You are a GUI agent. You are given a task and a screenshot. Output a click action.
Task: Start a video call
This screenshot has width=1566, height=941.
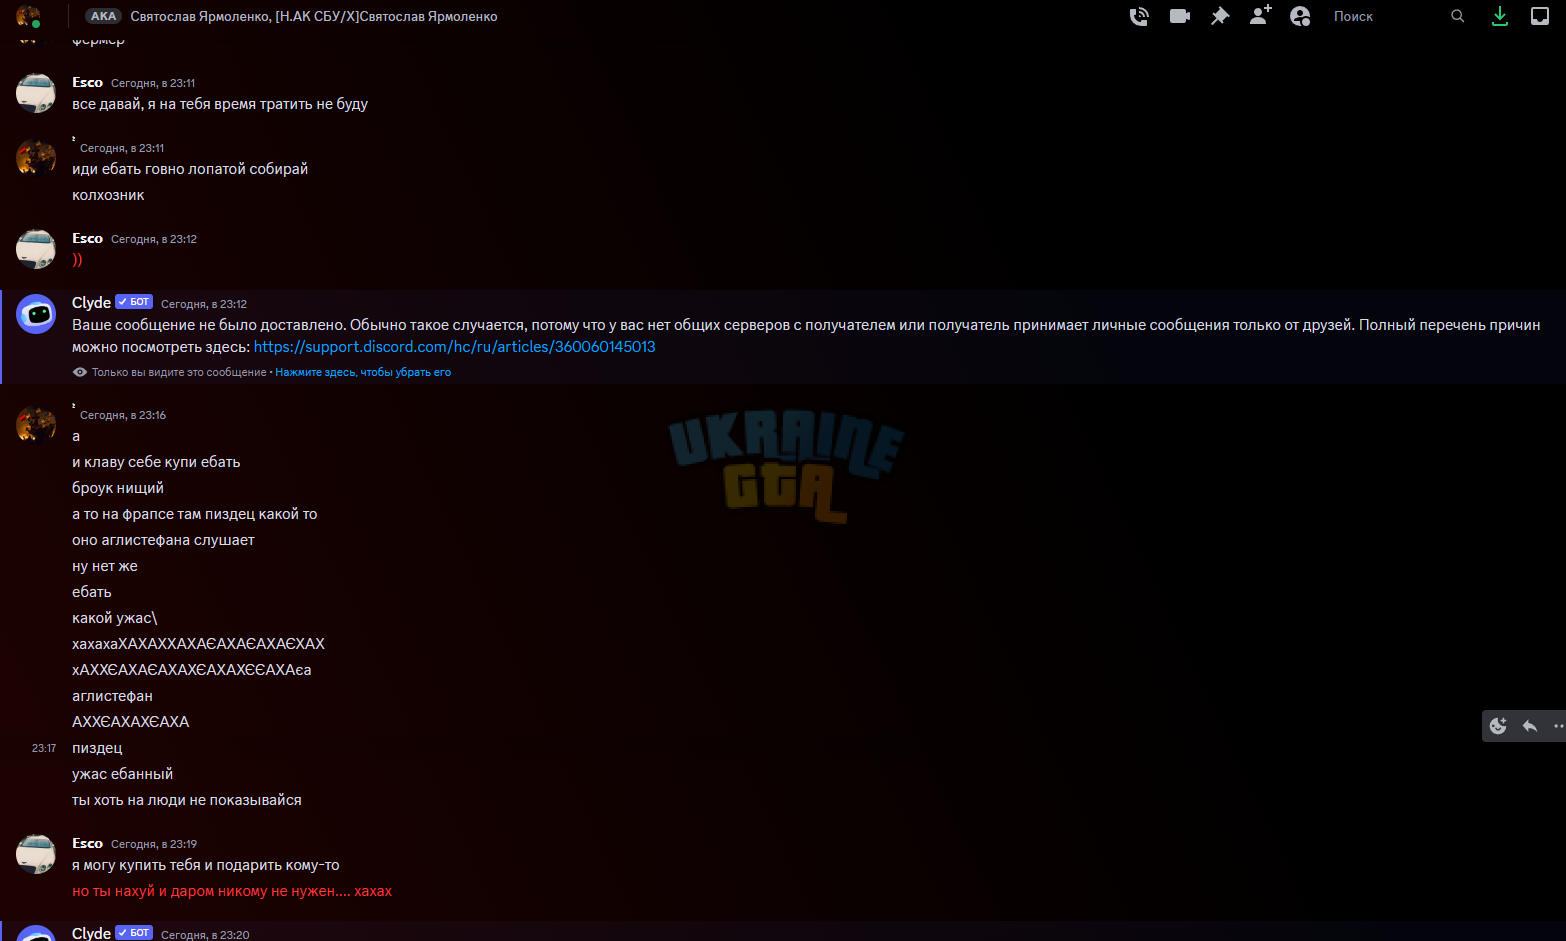click(x=1180, y=16)
